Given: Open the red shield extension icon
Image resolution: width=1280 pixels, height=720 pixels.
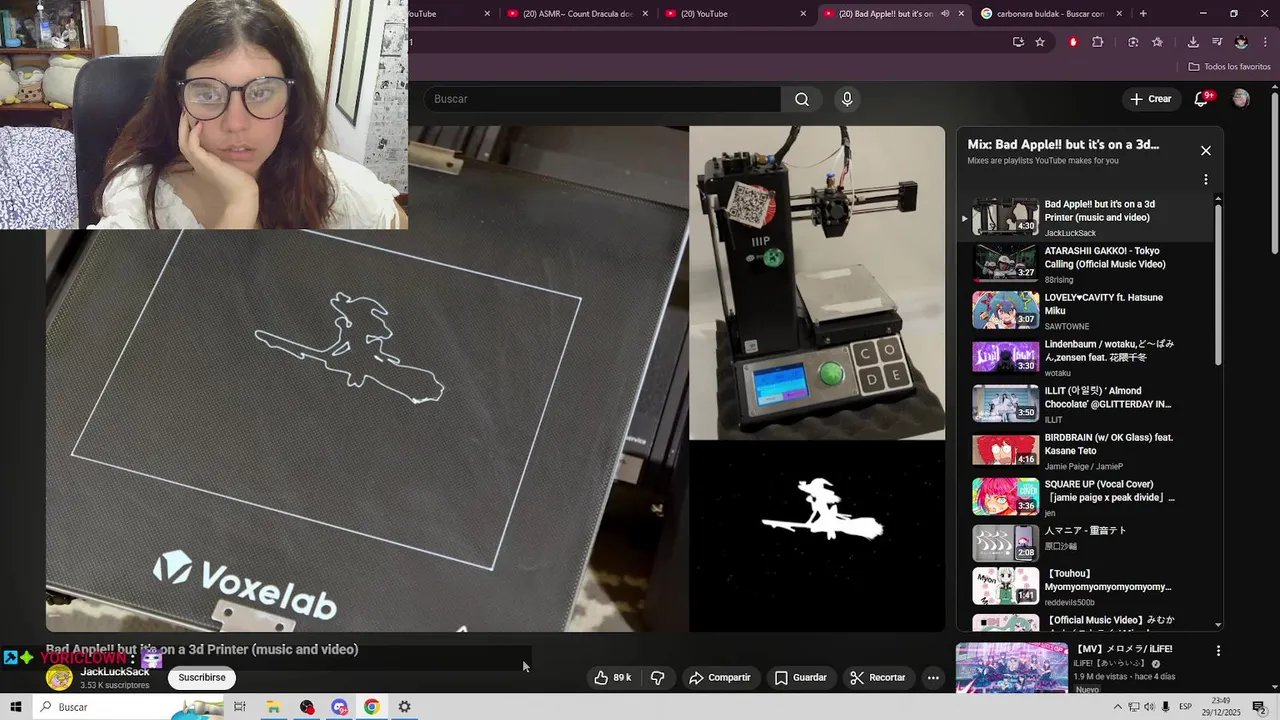Looking at the screenshot, I should [x=1073, y=42].
